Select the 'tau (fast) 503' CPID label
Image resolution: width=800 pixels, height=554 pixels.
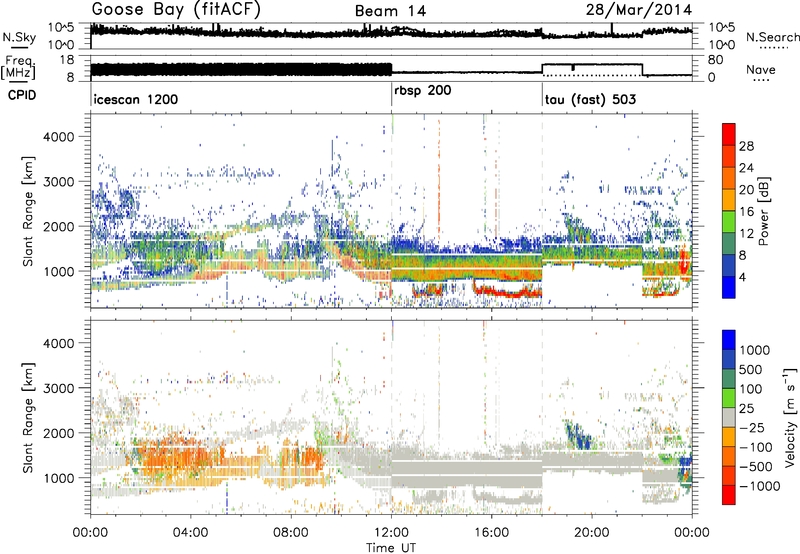pos(590,99)
